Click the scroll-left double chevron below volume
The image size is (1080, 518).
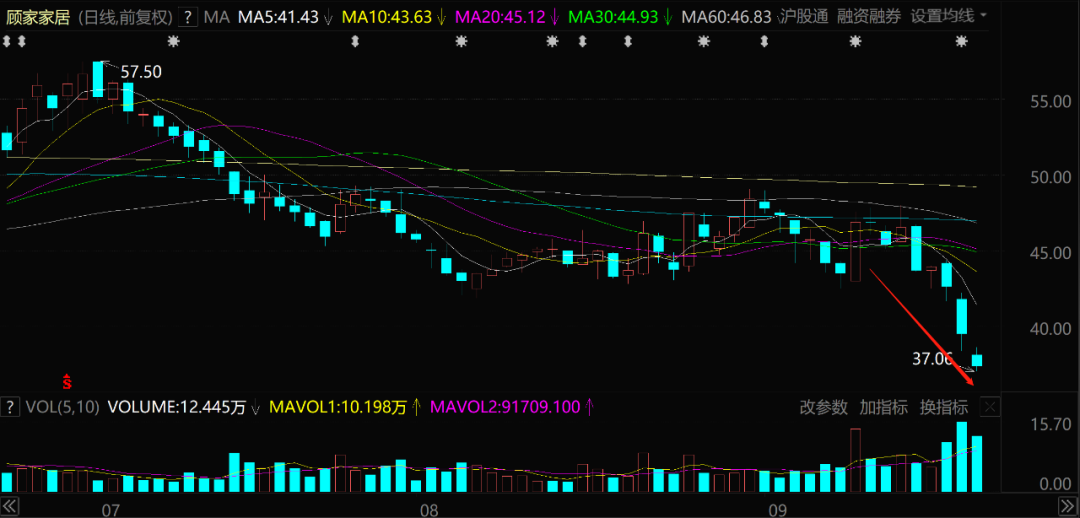[9, 505]
